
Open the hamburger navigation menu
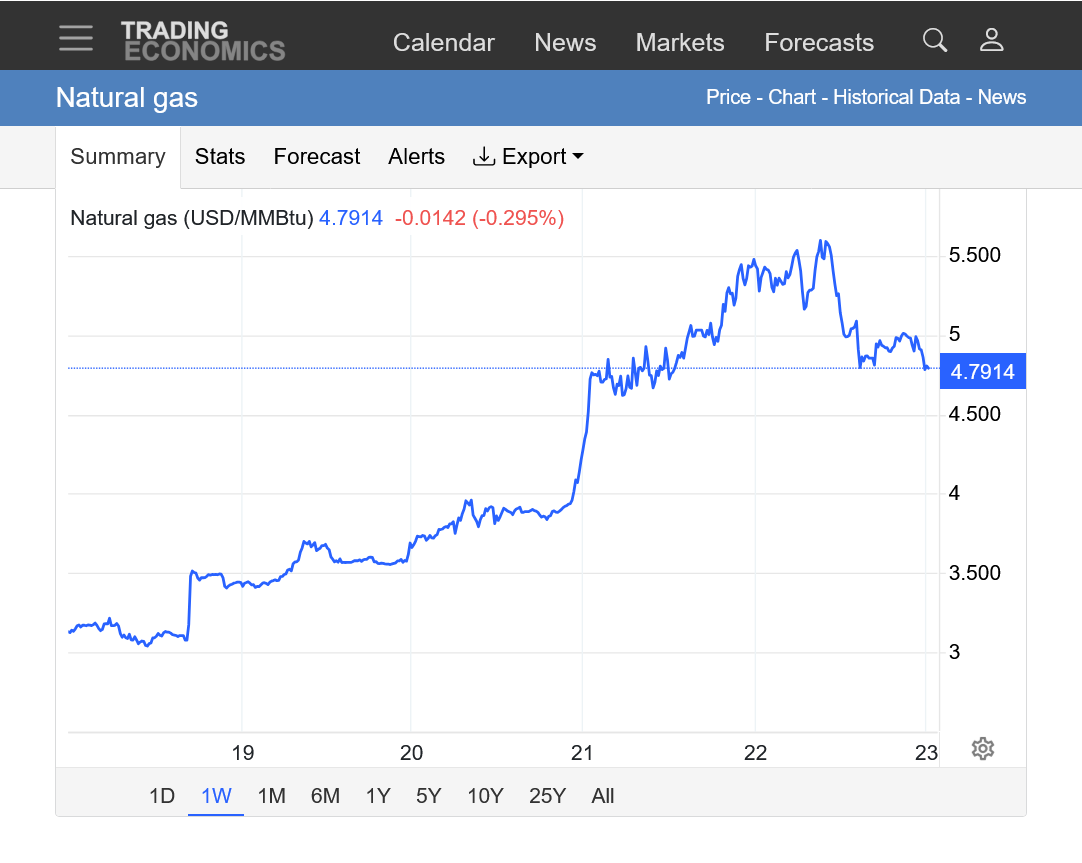tap(76, 38)
